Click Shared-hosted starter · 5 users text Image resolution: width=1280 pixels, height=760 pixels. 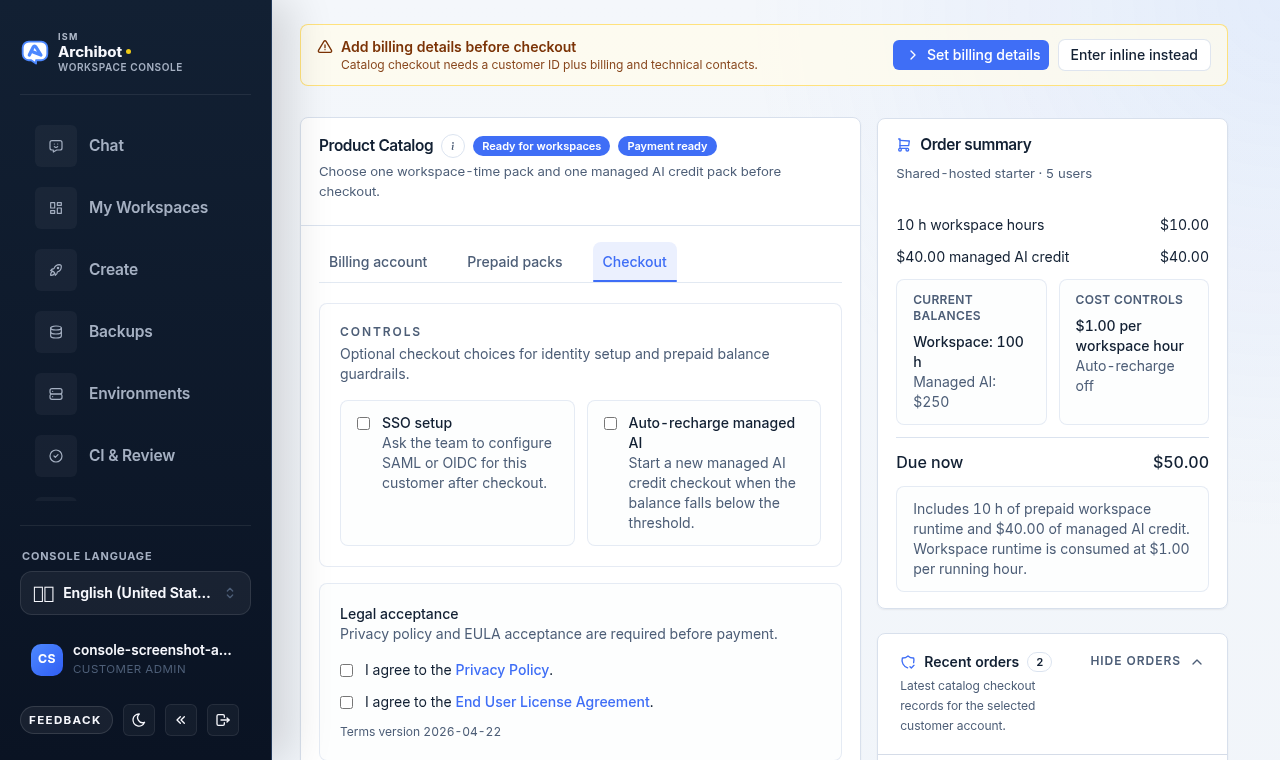coord(994,174)
